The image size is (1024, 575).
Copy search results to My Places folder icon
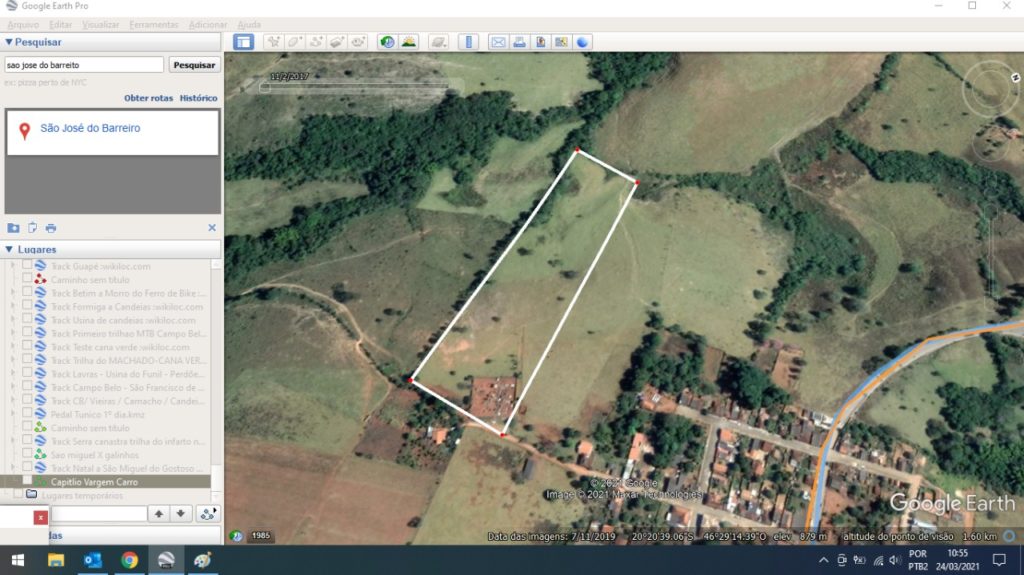(13, 228)
